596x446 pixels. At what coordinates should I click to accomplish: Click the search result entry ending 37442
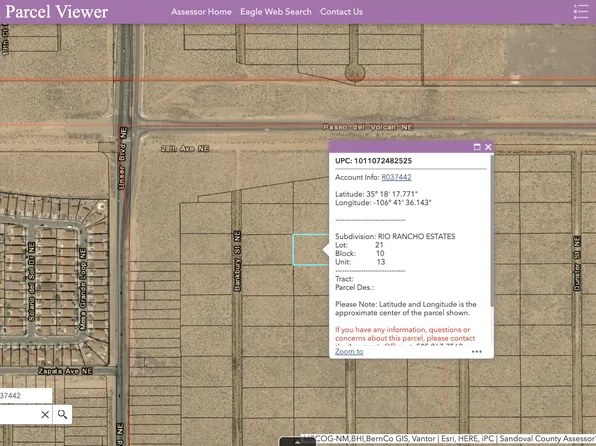point(25,396)
